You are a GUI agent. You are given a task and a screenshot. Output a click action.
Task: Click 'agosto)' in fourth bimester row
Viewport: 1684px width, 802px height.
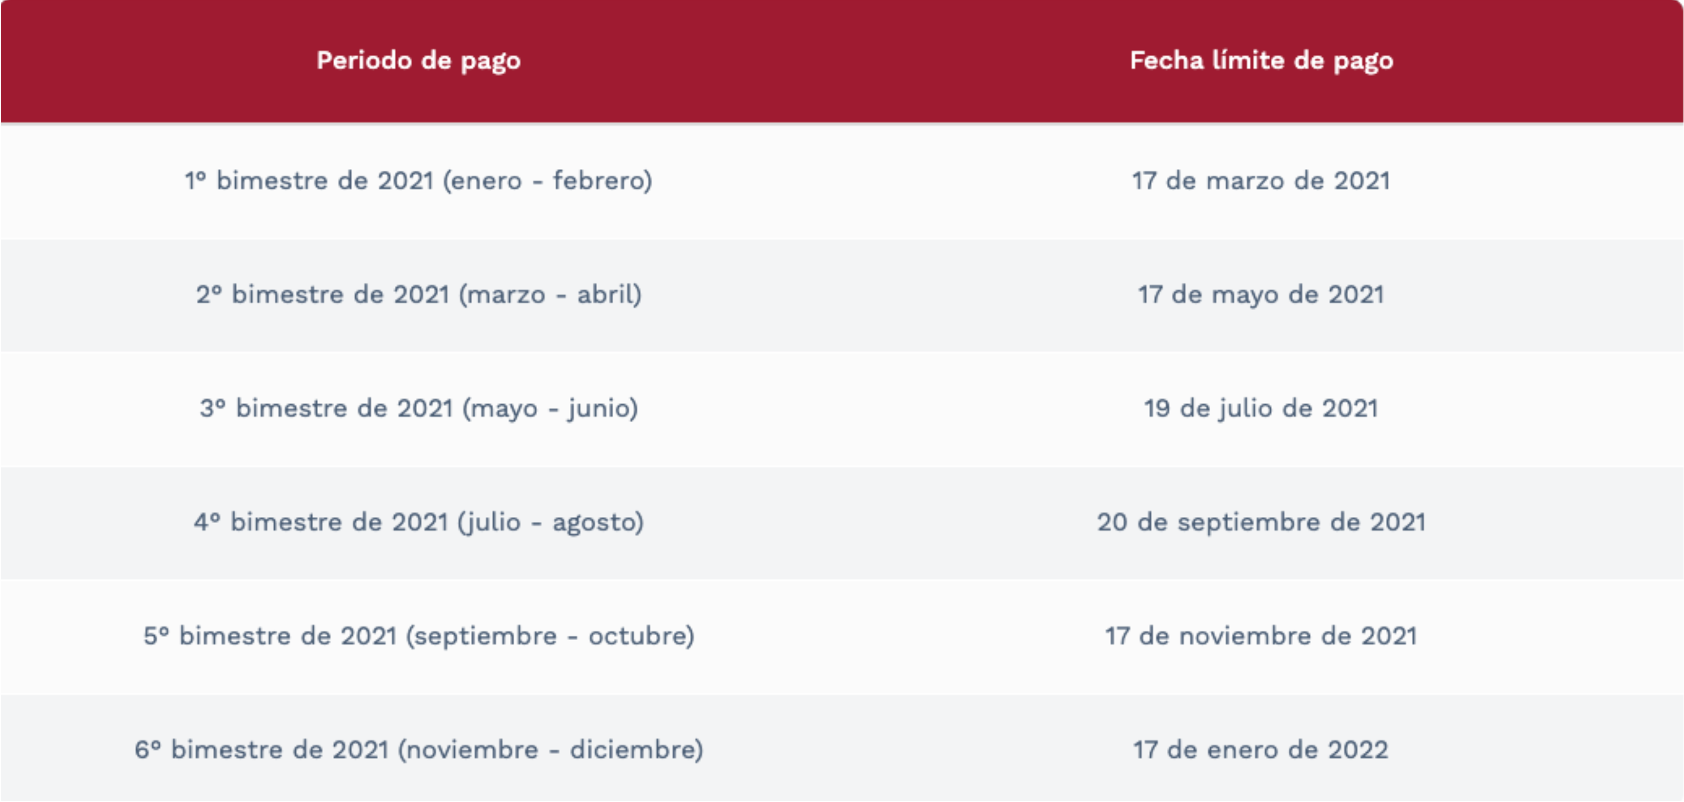point(598,523)
